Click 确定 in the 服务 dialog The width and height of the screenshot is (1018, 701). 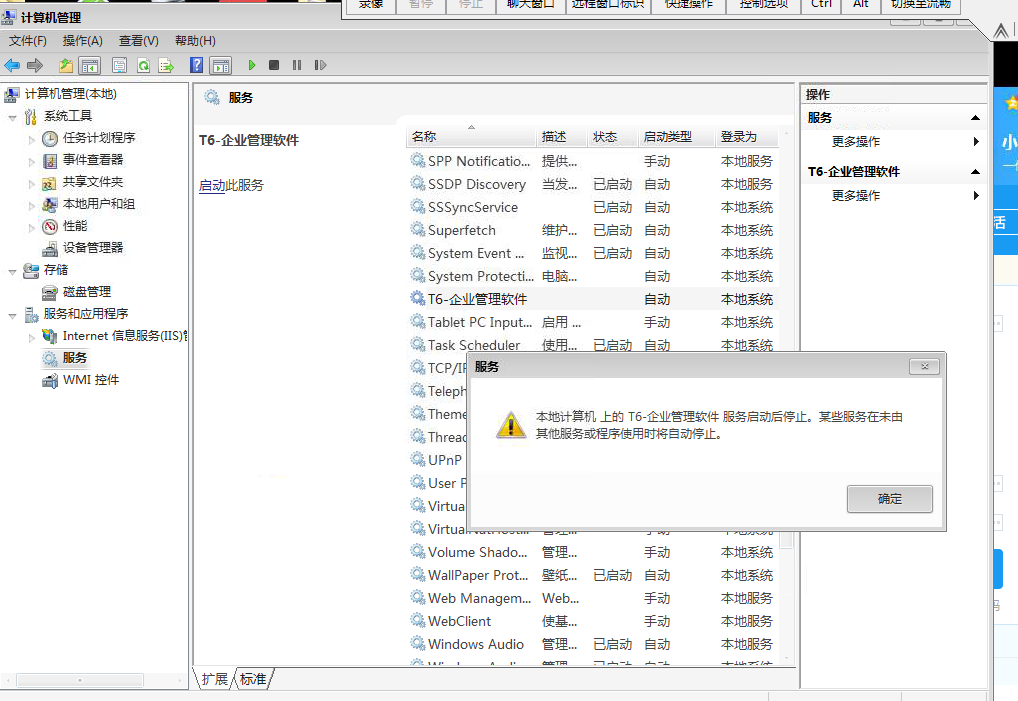pyautogui.click(x=889, y=499)
